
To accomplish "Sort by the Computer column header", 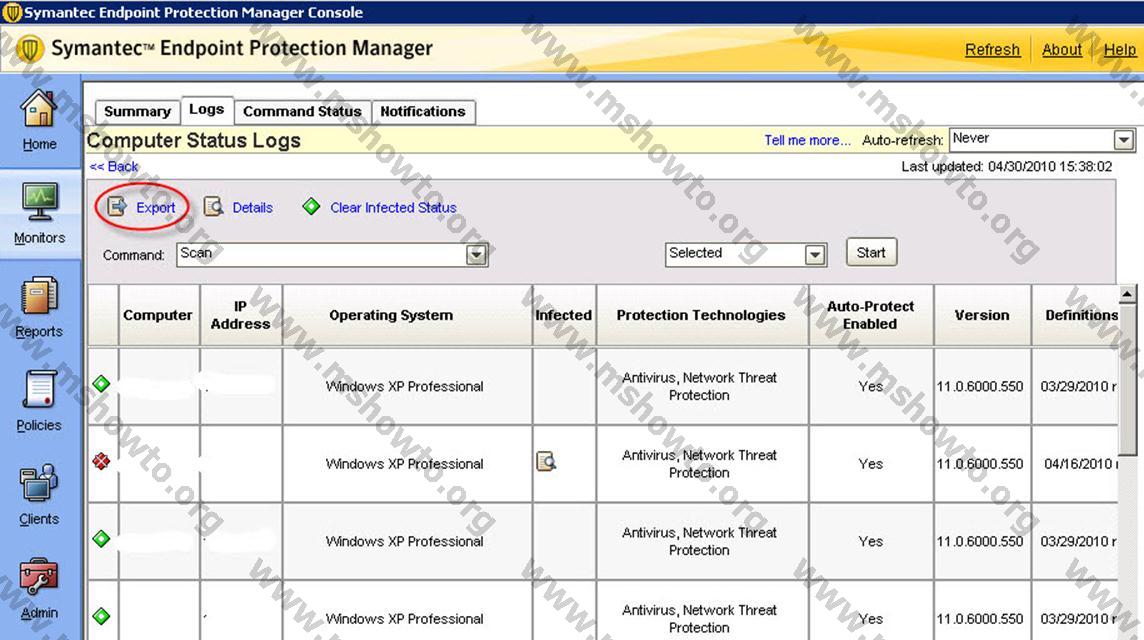I will click(158, 315).
